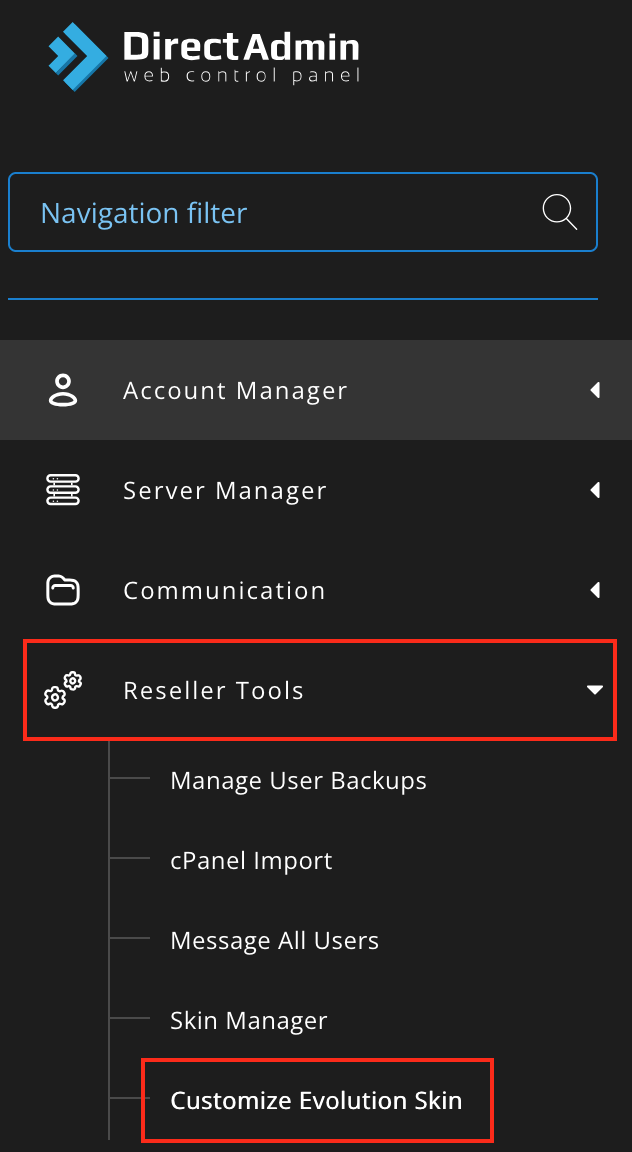Open cPanel Import
This screenshot has height=1152, width=632.
point(251,860)
